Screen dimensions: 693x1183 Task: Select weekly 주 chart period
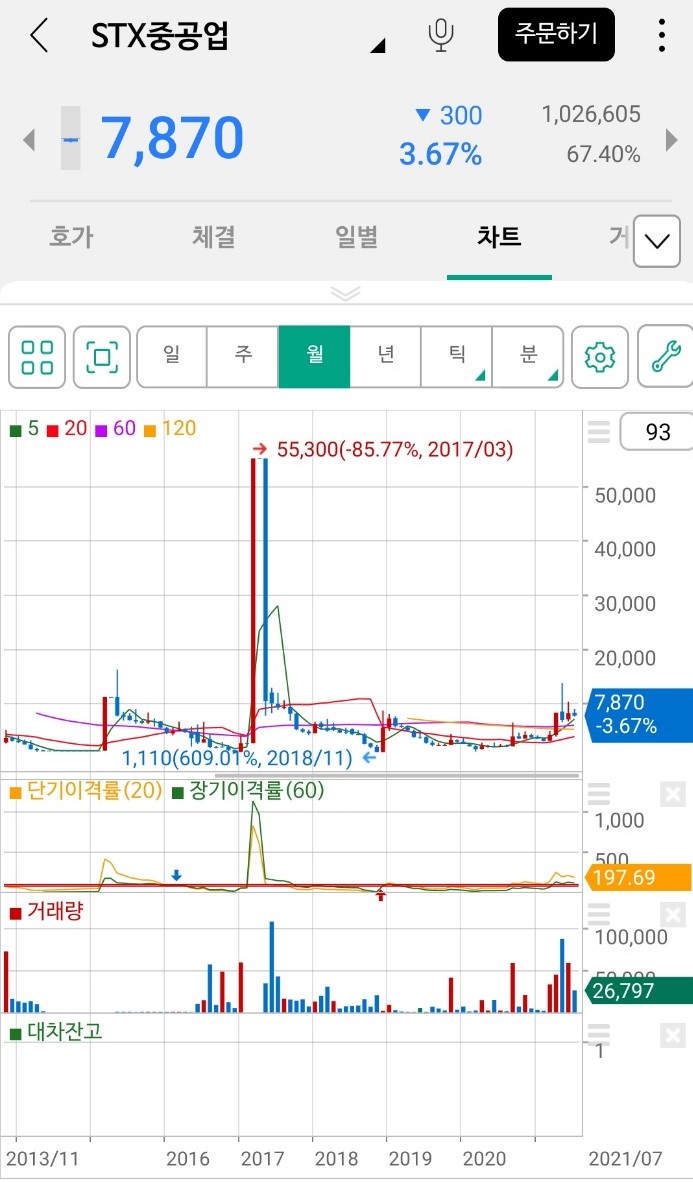pyautogui.click(x=243, y=357)
